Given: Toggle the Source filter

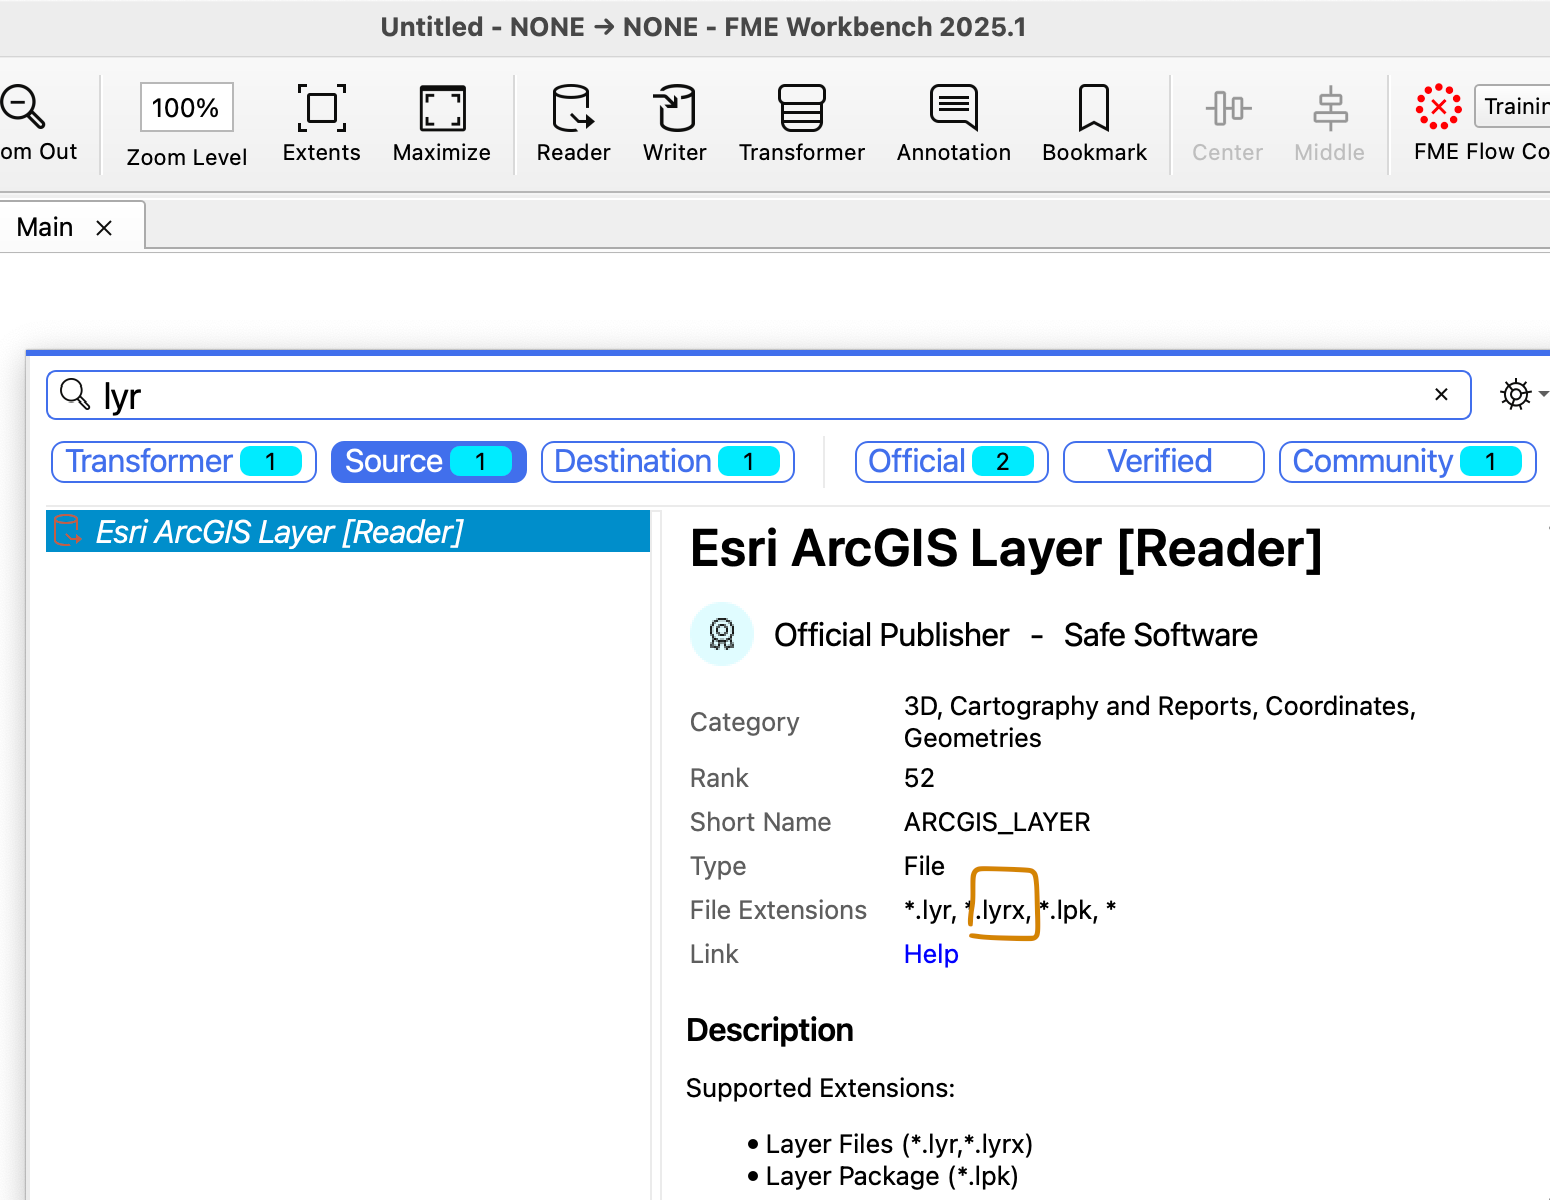Looking at the screenshot, I should click(x=429, y=461).
